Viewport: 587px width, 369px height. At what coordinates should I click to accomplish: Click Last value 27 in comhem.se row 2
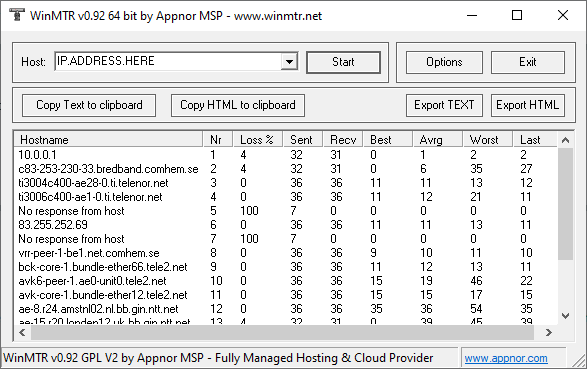[x=526, y=169]
